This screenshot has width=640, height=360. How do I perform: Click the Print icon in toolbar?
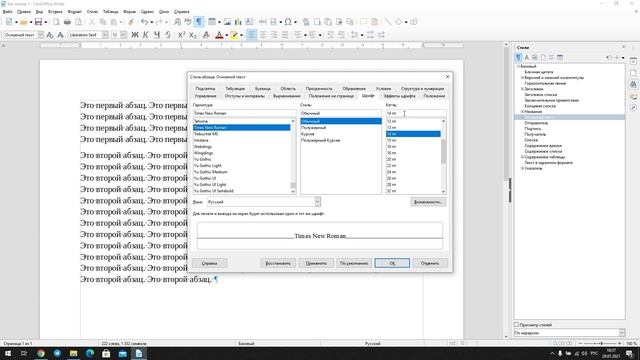coord(67,22)
